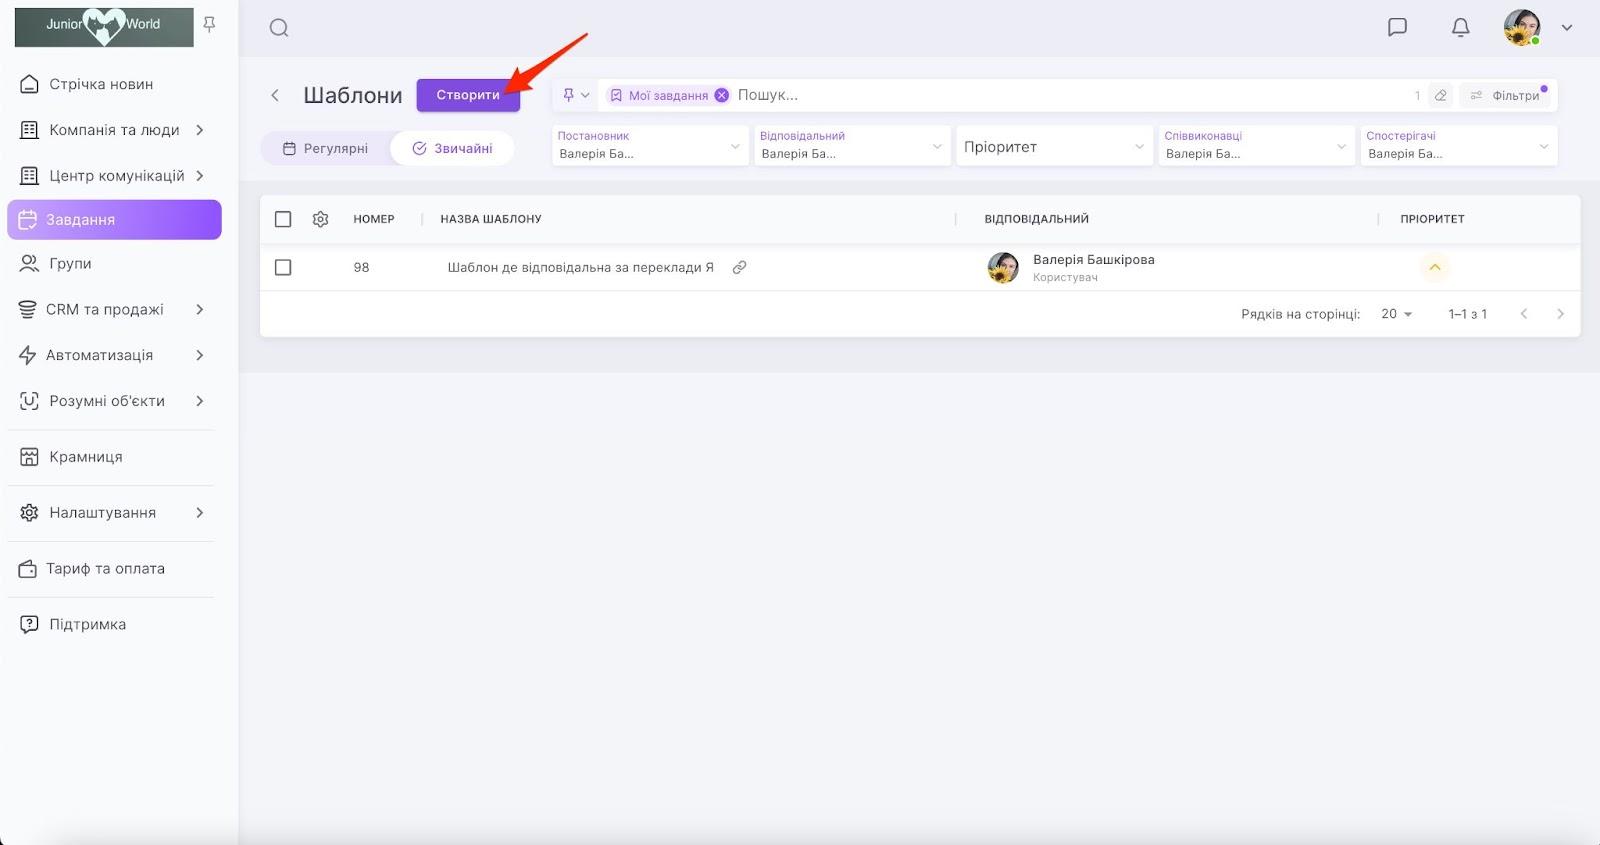Expand Налаштування chevron
This screenshot has width=1600, height=845.
(200, 513)
